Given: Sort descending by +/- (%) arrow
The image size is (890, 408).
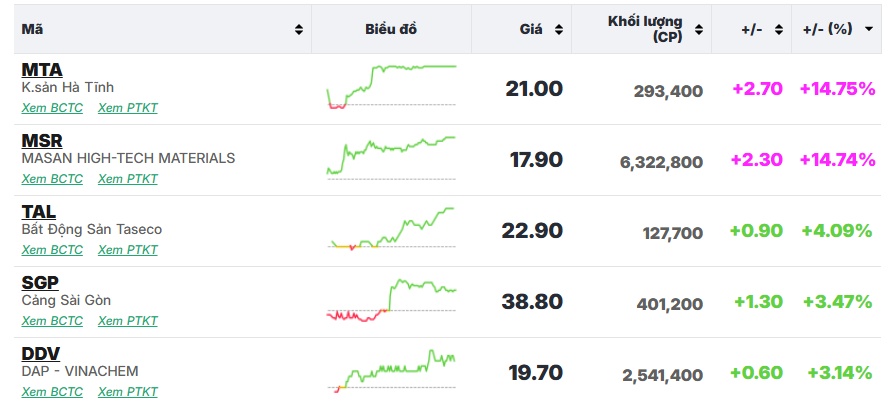Looking at the screenshot, I should (x=869, y=30).
